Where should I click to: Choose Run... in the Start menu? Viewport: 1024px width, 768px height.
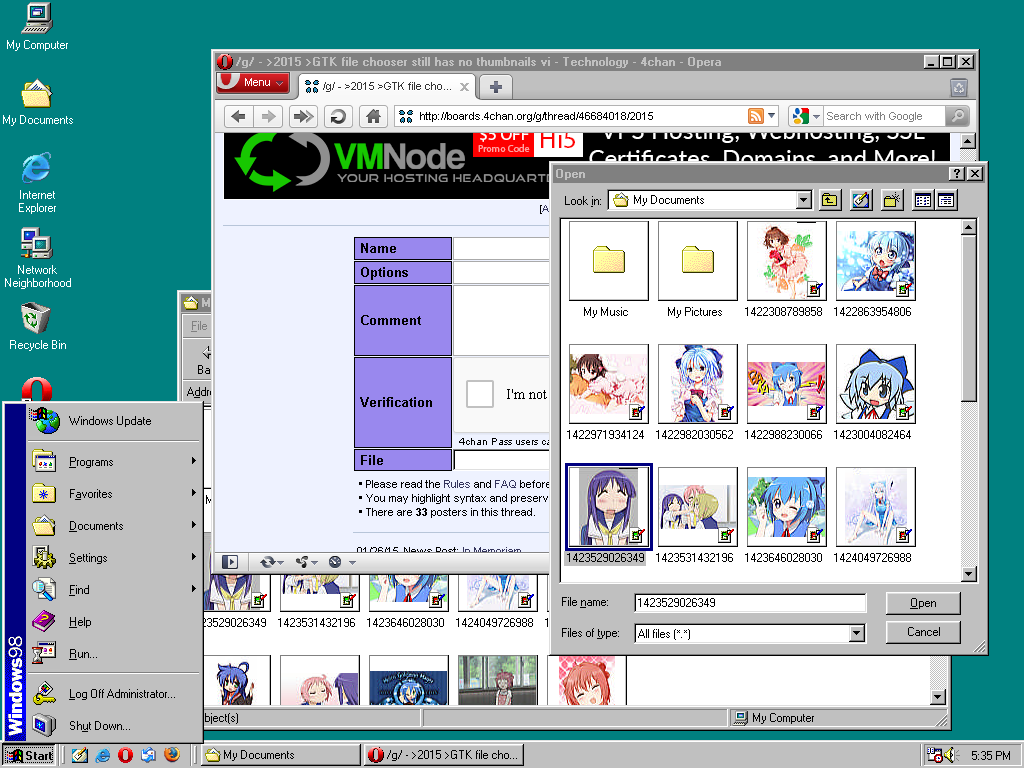coord(114,654)
